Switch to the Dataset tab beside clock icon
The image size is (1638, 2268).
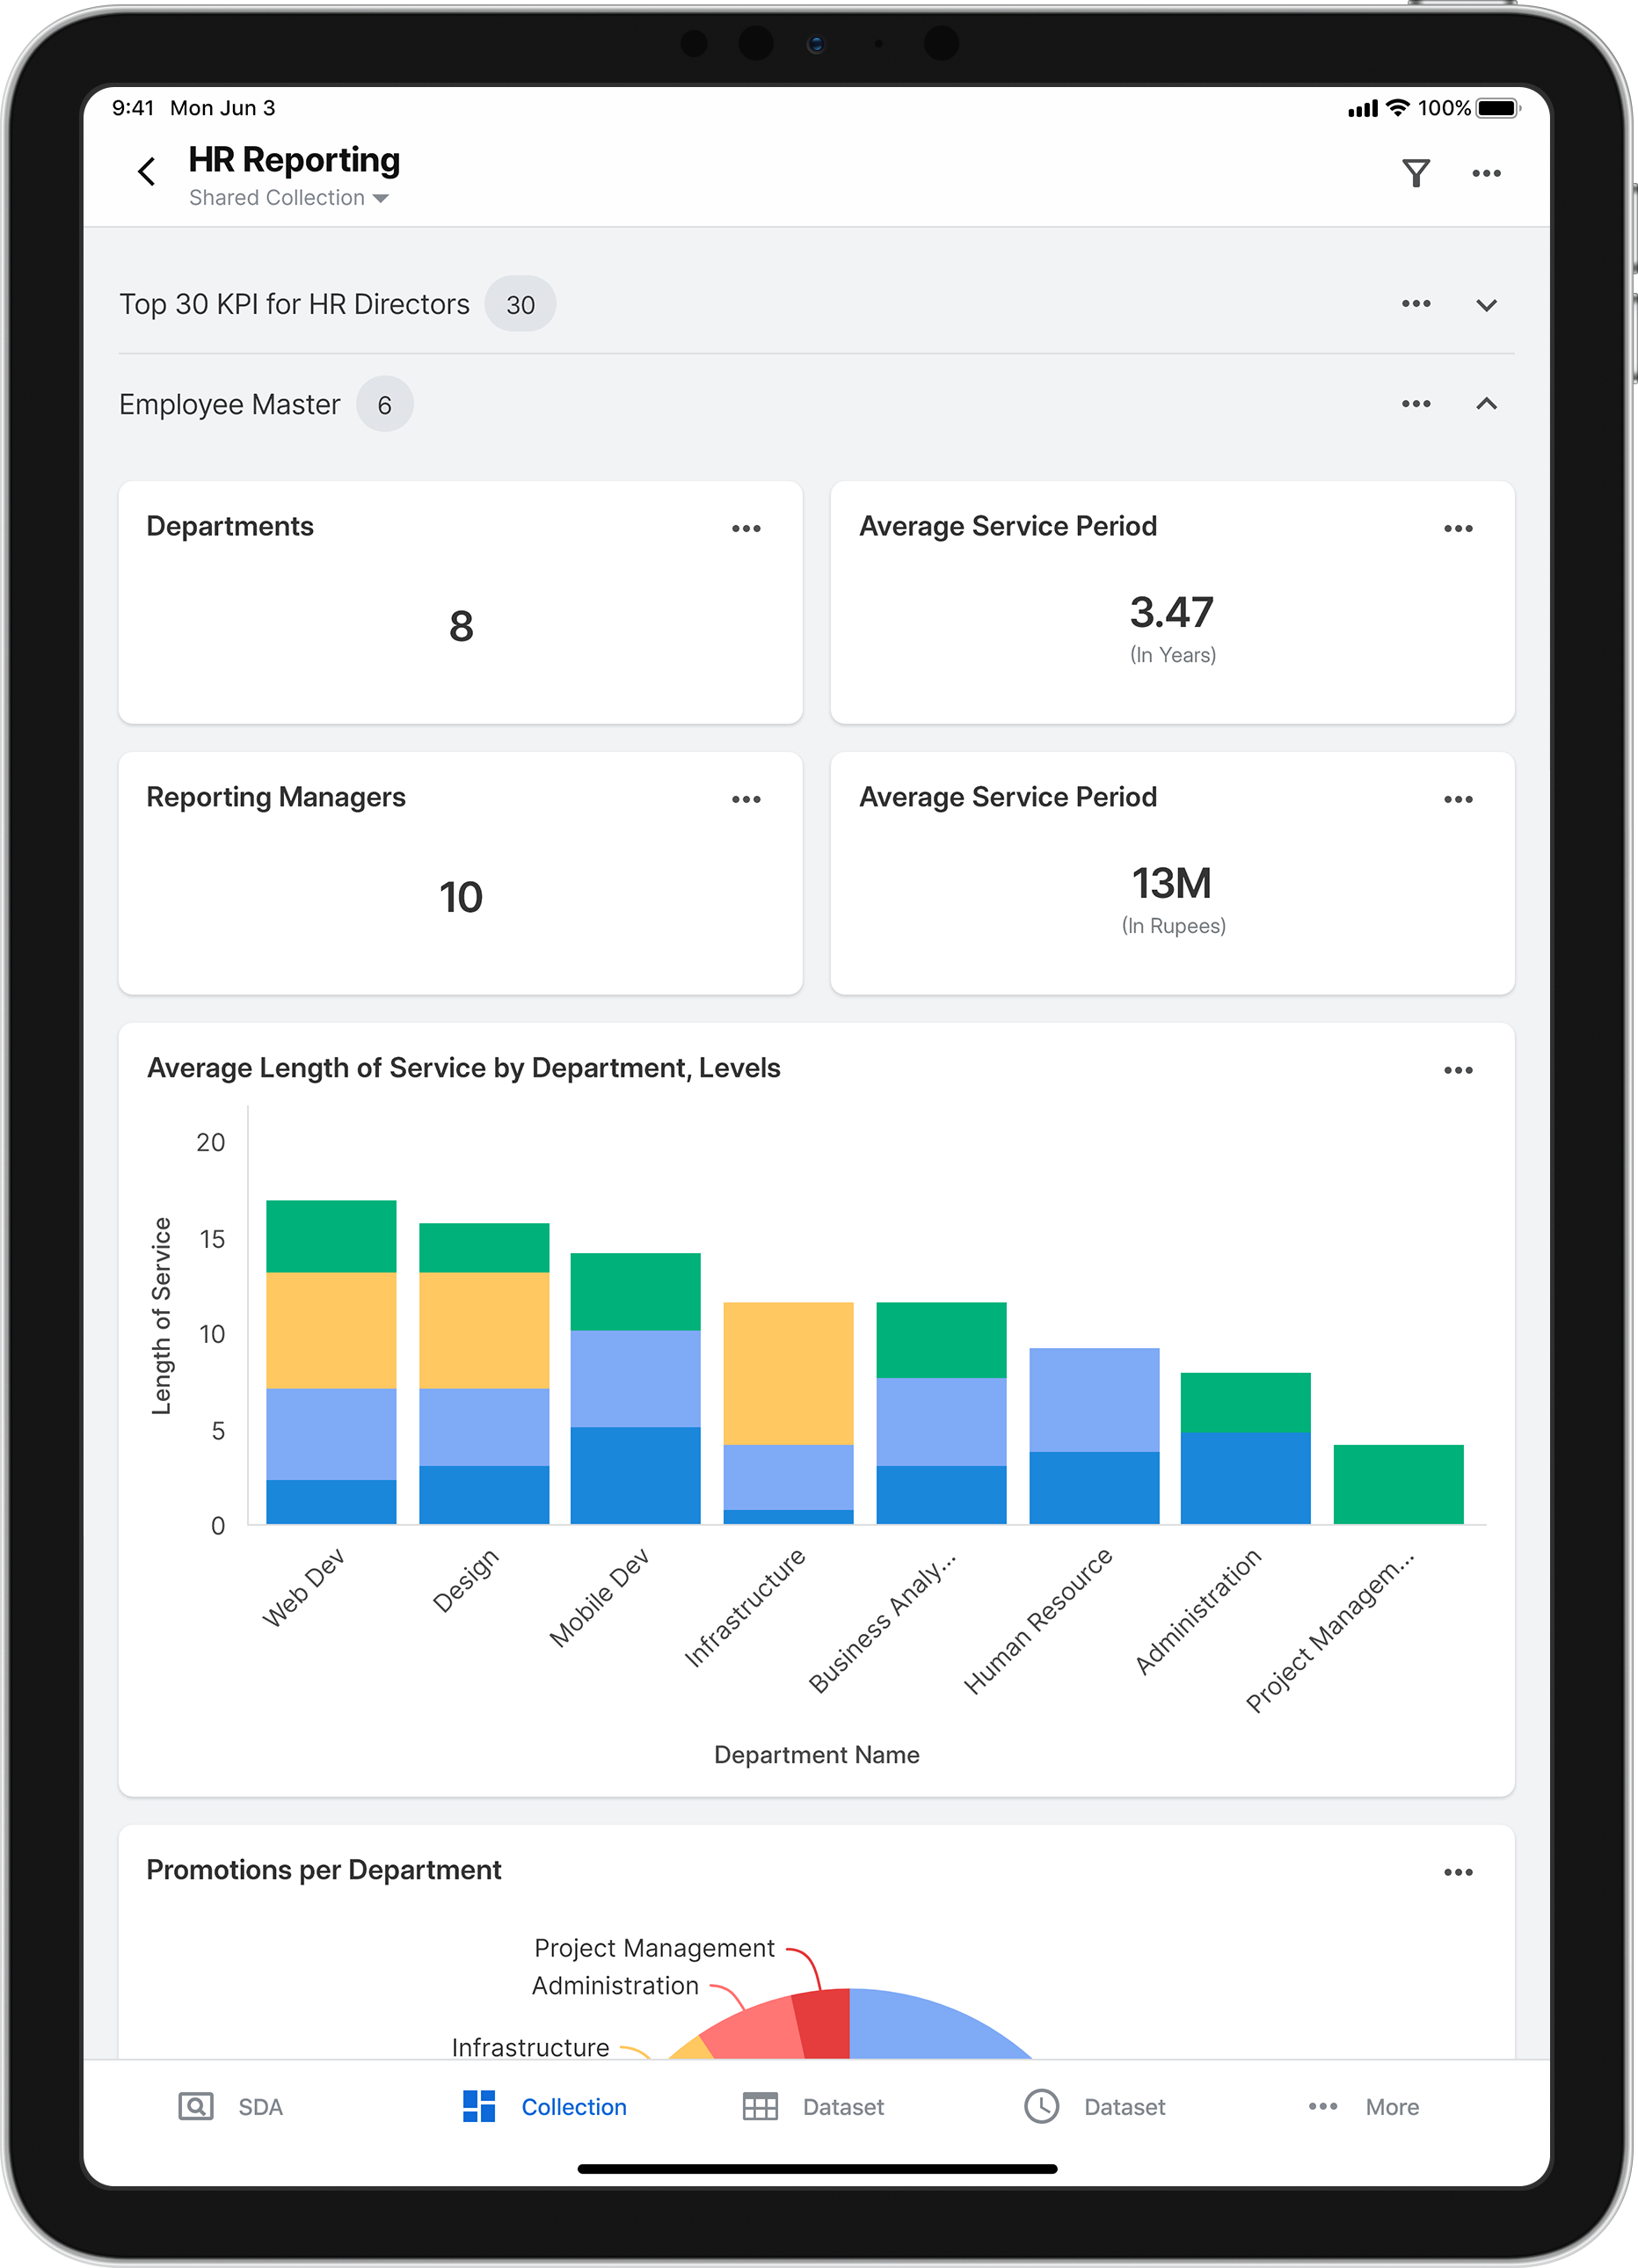click(x=1125, y=2107)
